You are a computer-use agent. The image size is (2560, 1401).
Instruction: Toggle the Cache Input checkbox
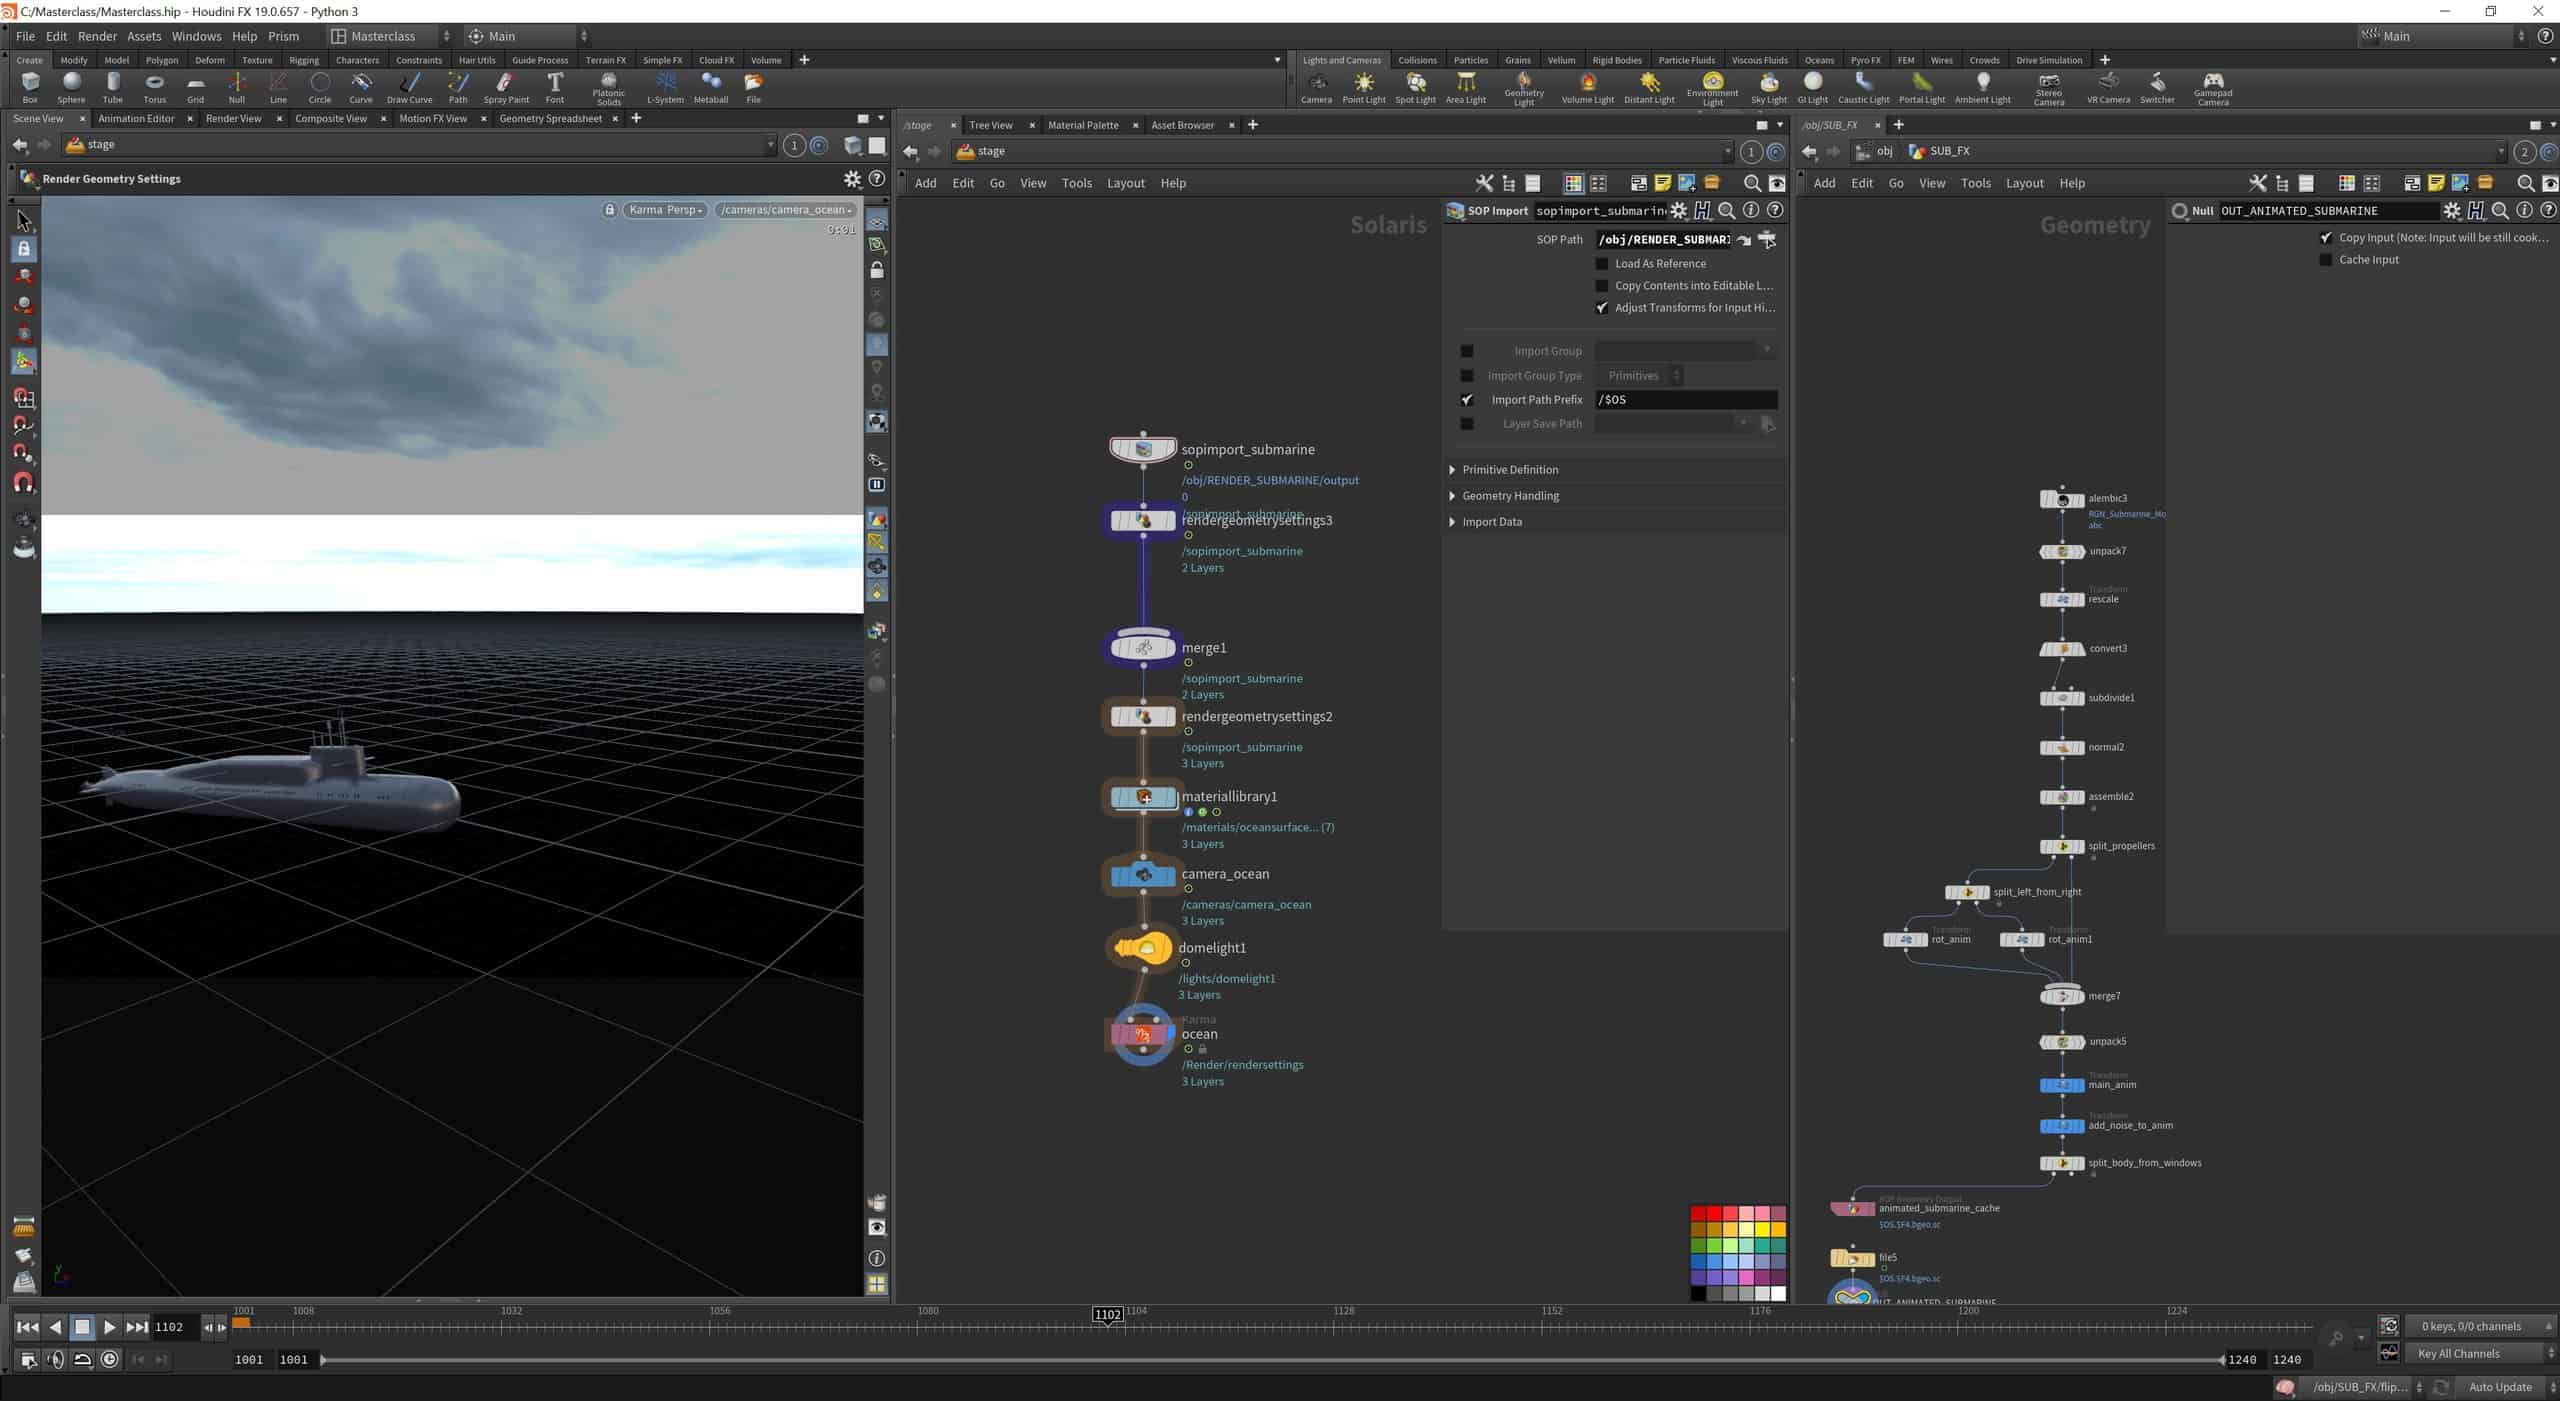coord(2326,260)
